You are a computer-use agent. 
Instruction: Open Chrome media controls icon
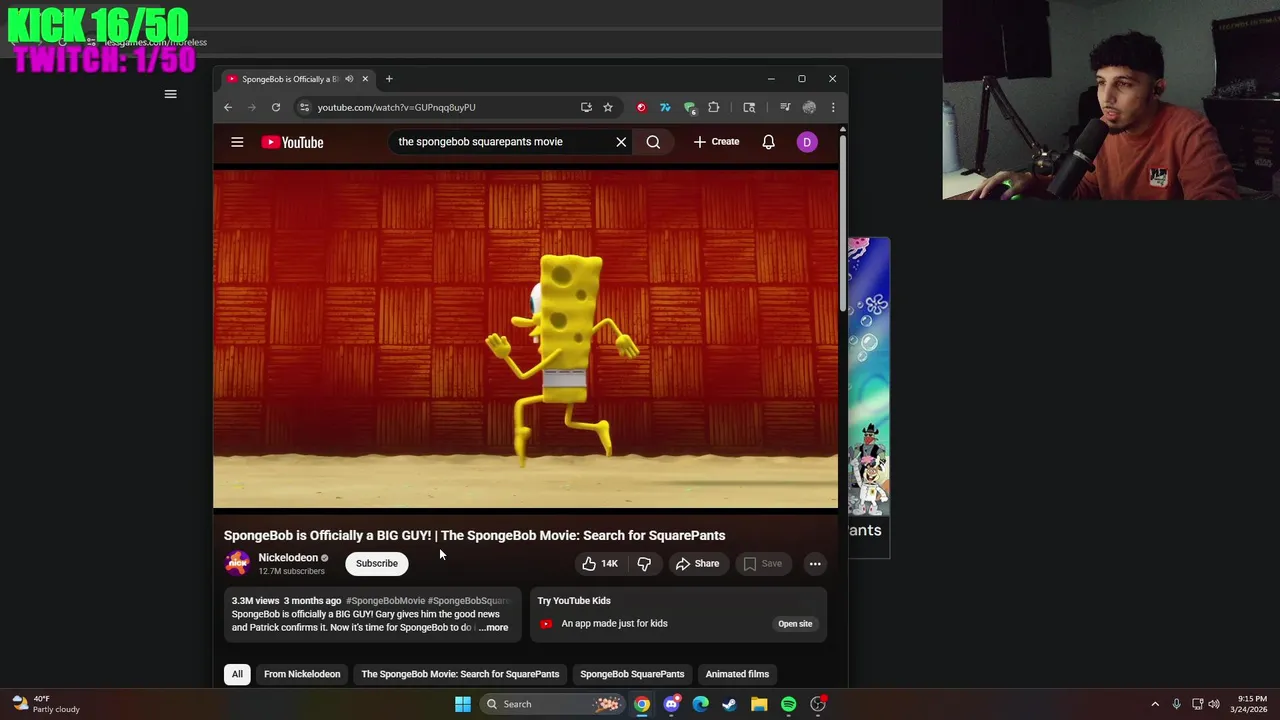(x=785, y=107)
